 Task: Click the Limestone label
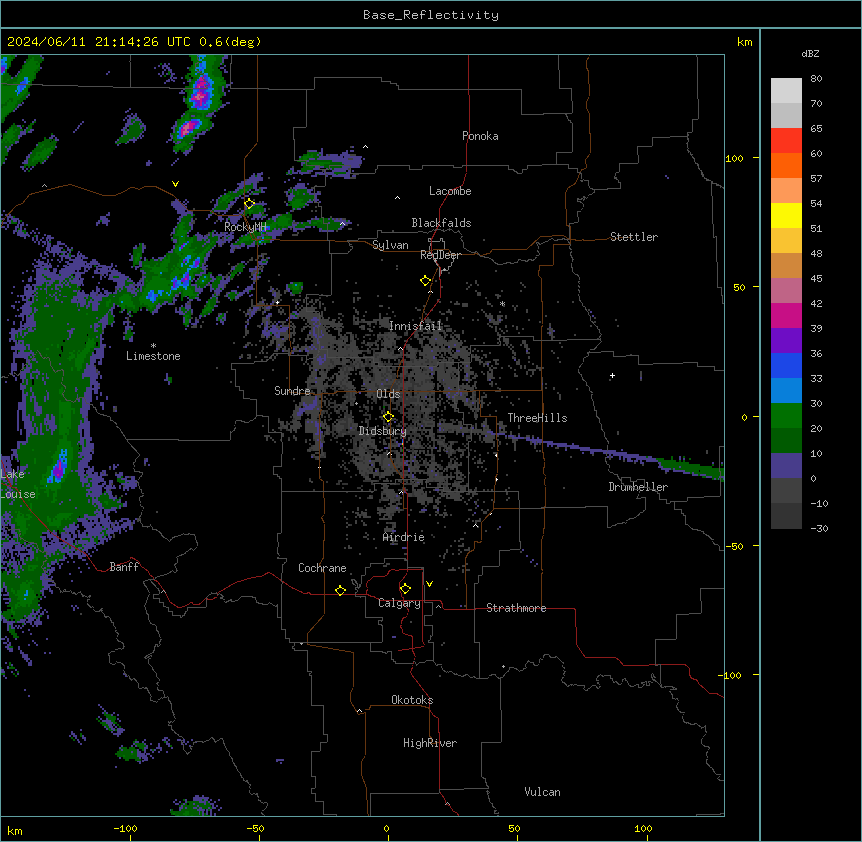153,356
